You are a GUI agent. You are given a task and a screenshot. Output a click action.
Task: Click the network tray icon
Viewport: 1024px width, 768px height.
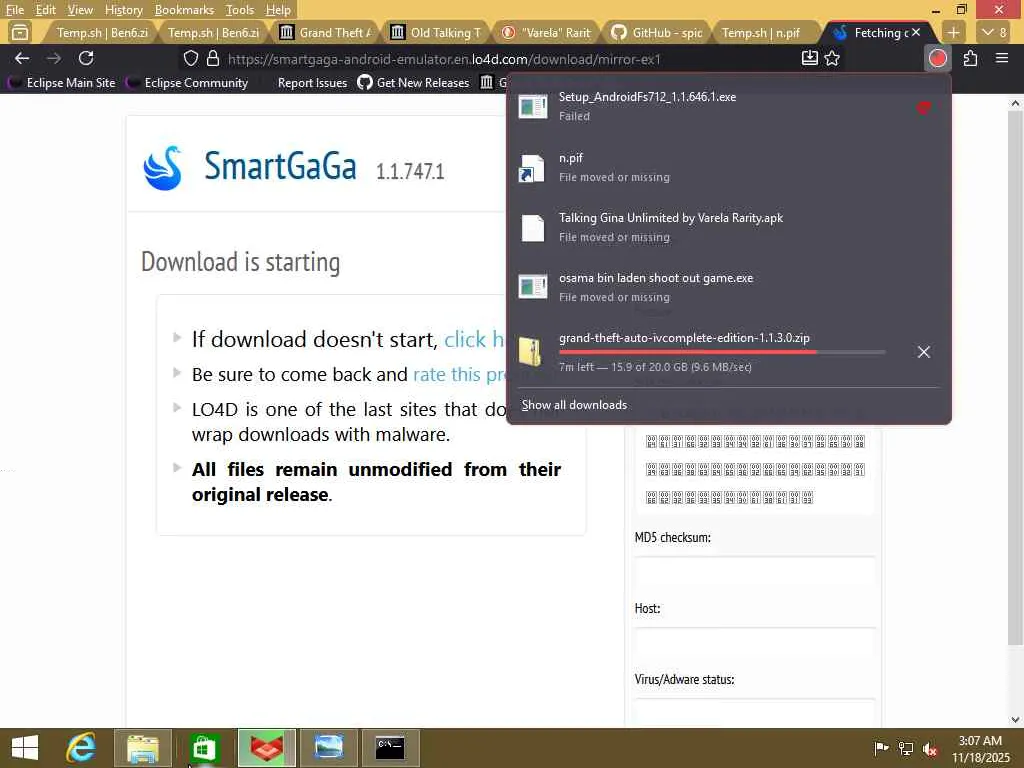pyautogui.click(x=906, y=748)
